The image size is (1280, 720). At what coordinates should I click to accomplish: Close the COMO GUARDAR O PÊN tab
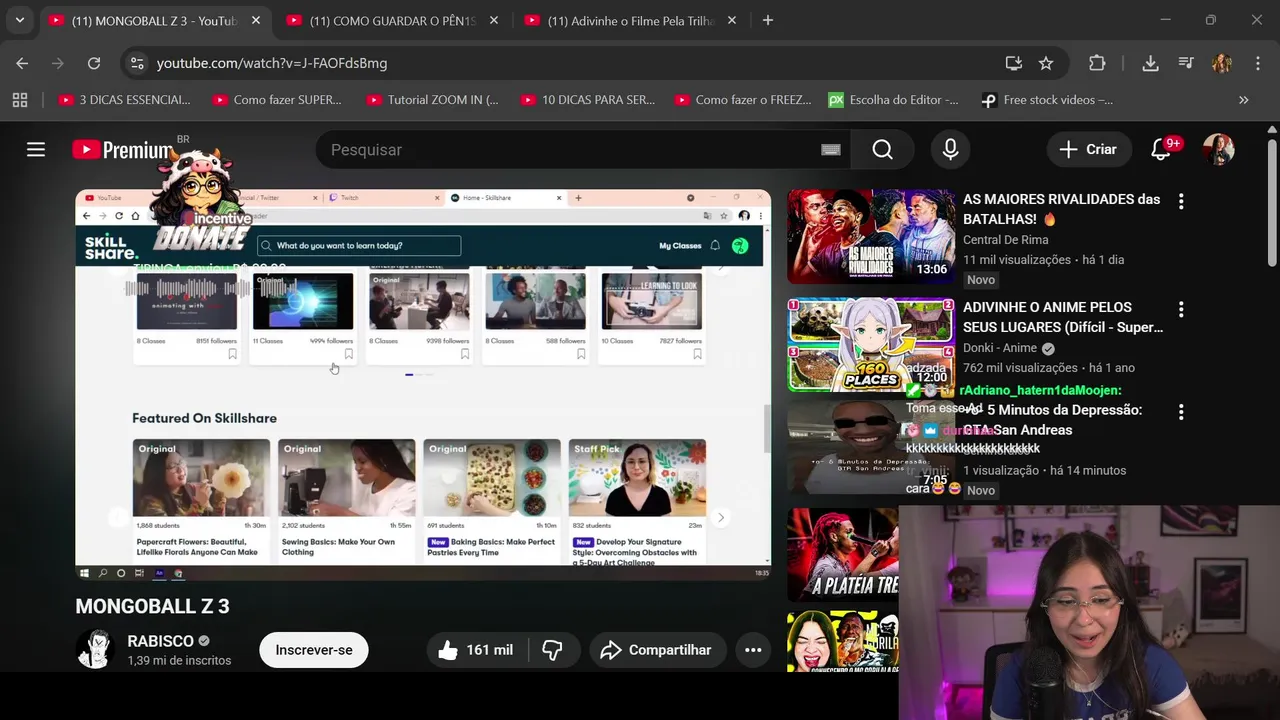tap(494, 20)
